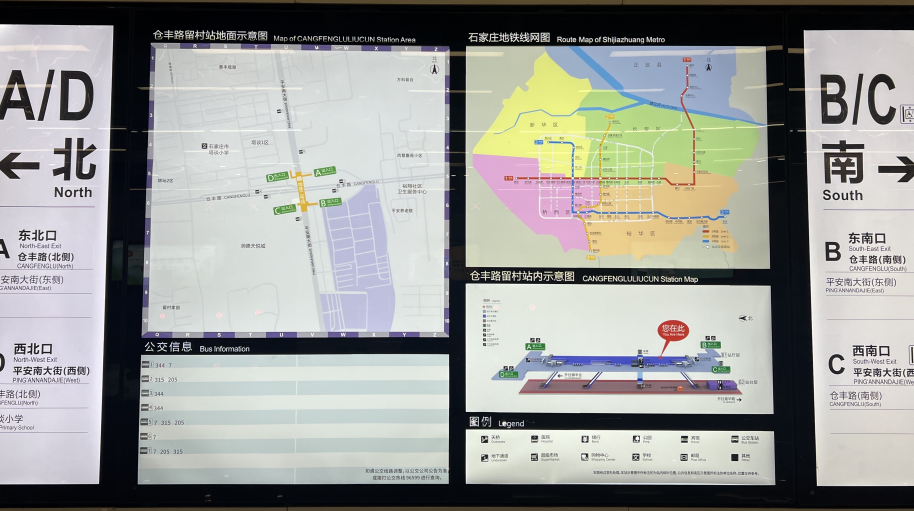Click the right arrow beside South sign
Viewport: 914px width, 511px height.
(x=895, y=168)
